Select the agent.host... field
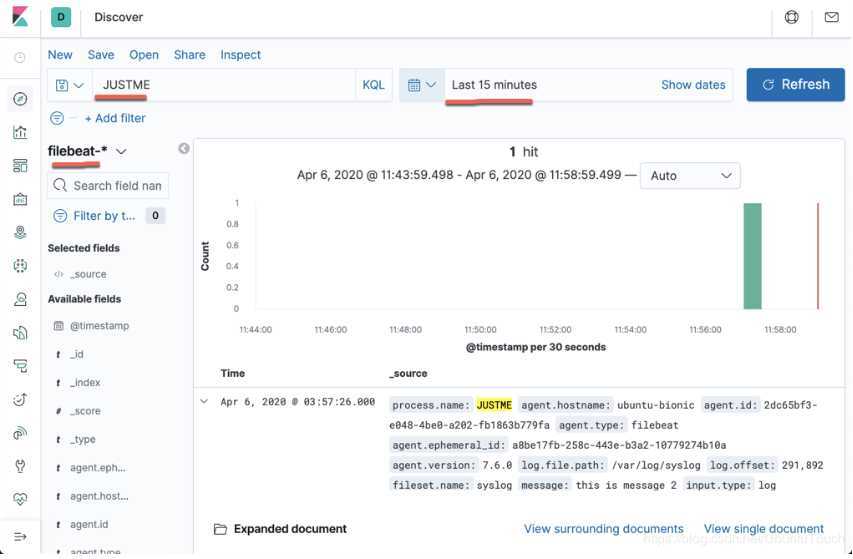 [100, 496]
